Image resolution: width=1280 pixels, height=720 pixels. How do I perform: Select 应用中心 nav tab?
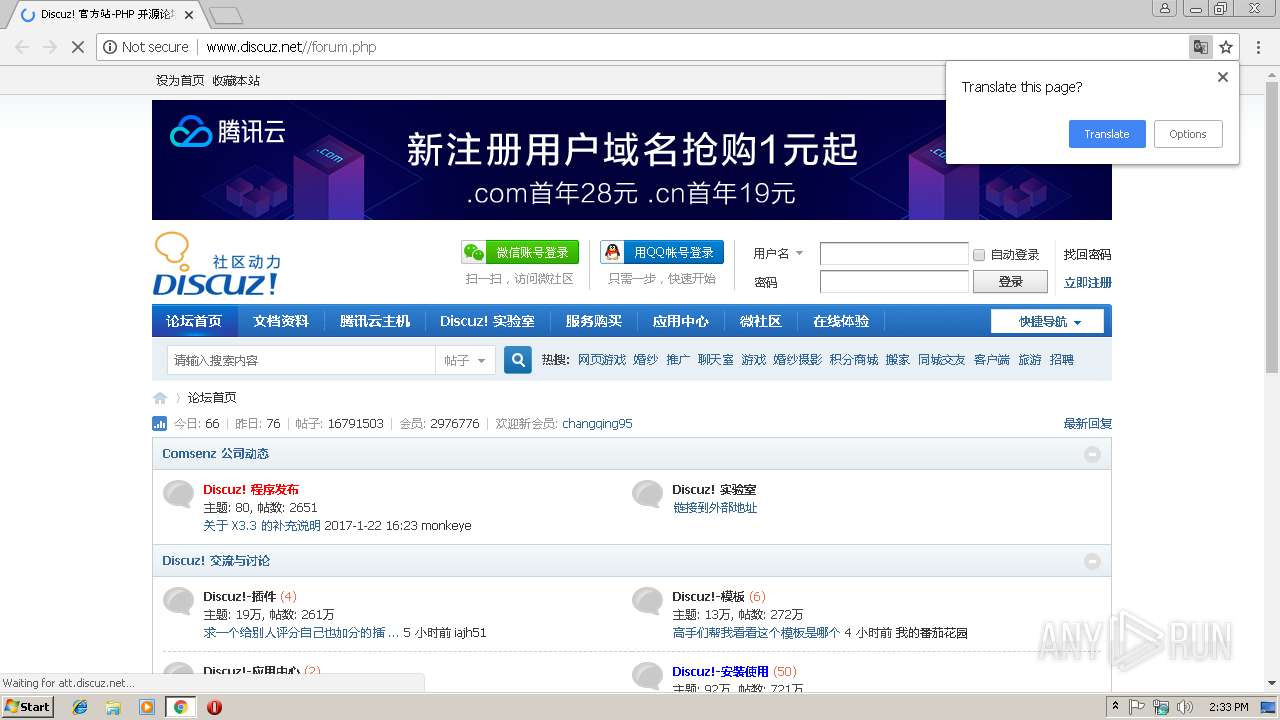(x=680, y=321)
